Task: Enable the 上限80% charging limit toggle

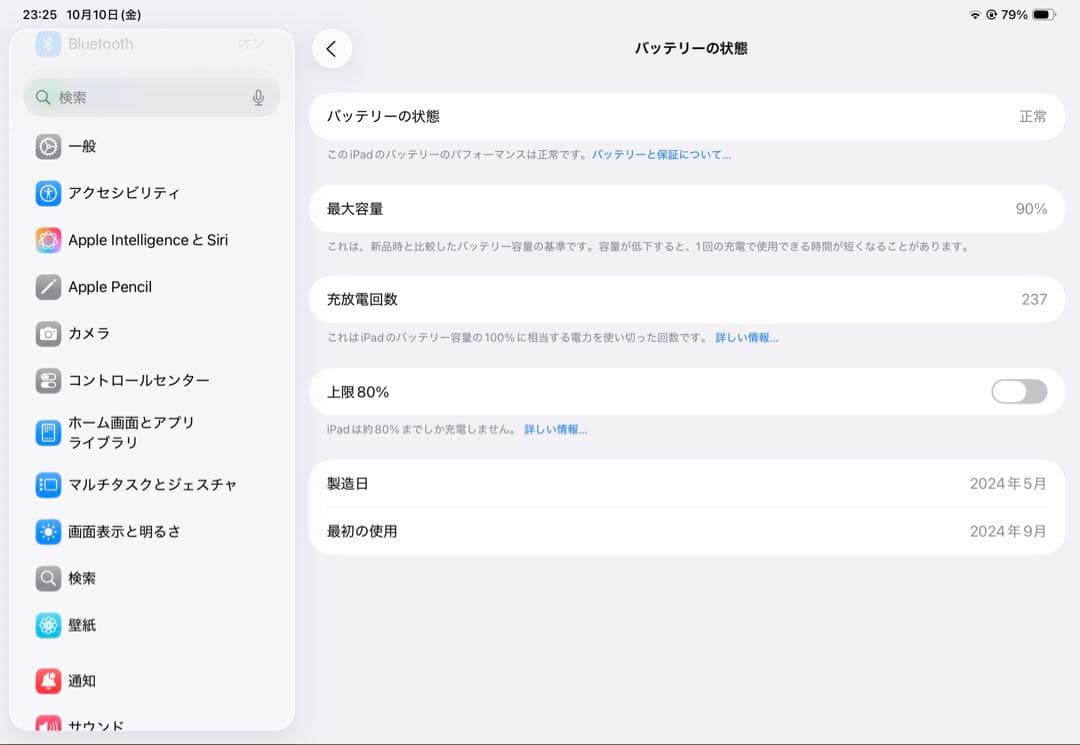Action: (1018, 392)
